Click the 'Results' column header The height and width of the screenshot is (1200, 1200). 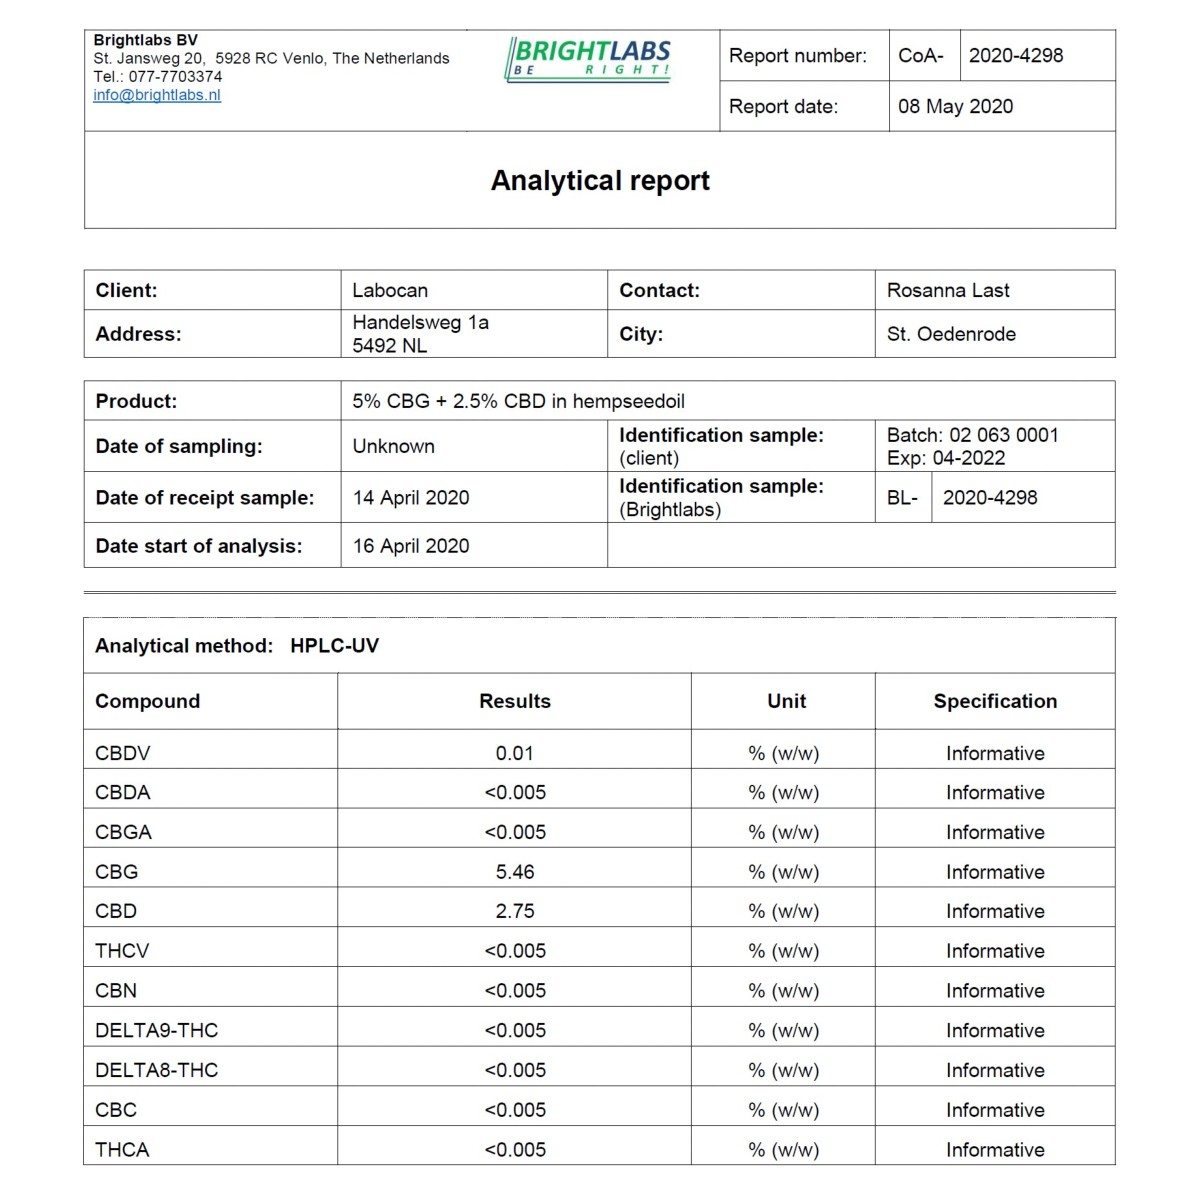coord(515,702)
